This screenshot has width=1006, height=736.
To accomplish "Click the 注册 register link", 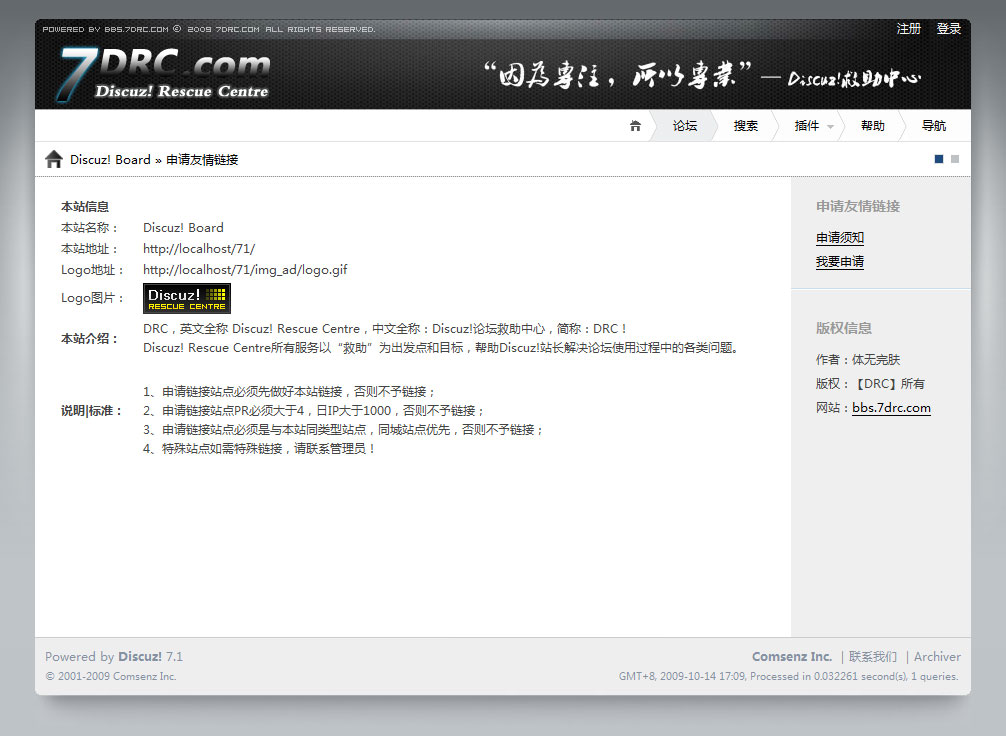I will [908, 28].
